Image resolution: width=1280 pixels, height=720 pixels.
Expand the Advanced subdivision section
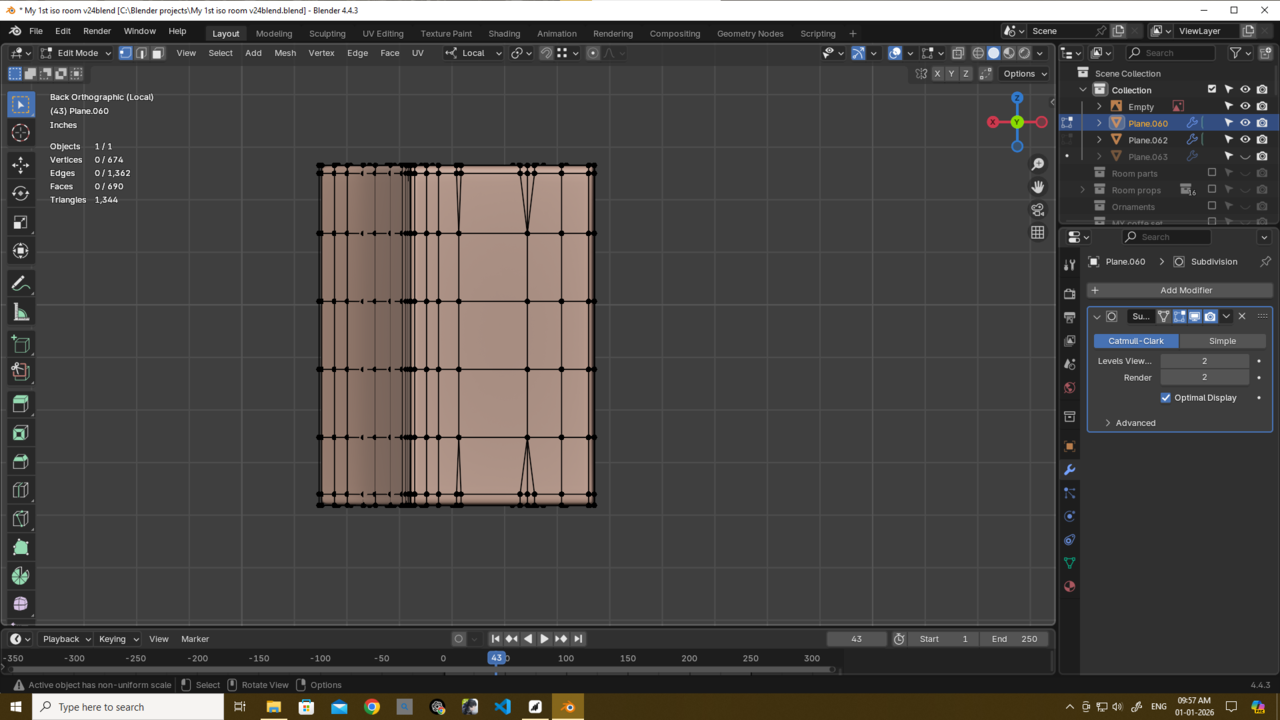(x=1135, y=423)
